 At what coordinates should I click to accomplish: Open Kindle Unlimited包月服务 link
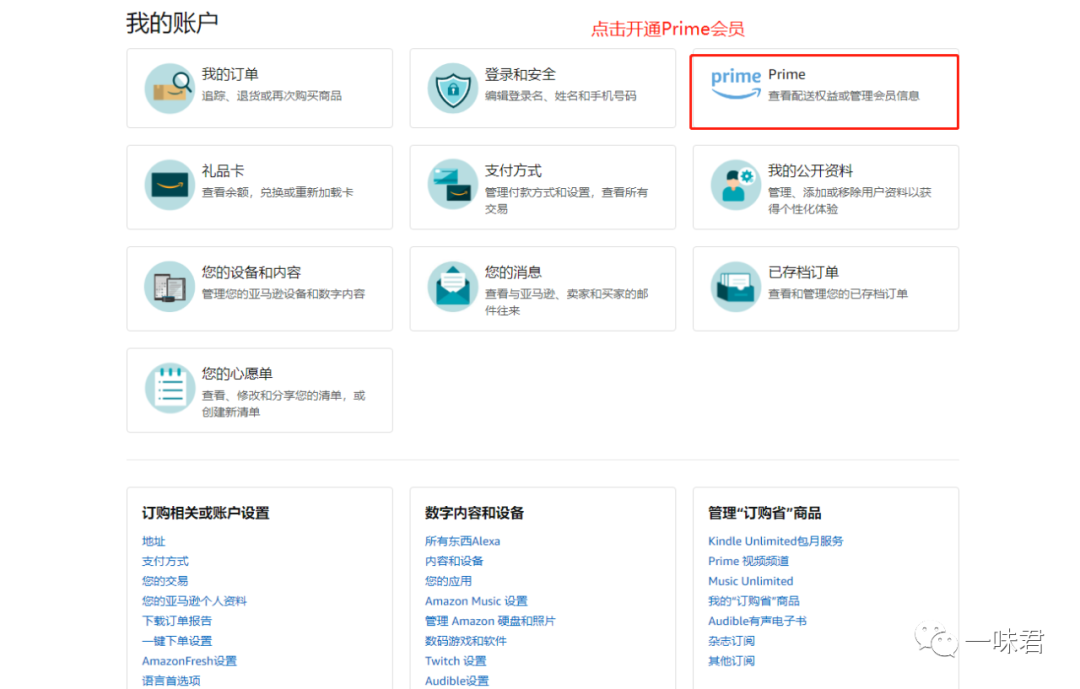coord(776,542)
